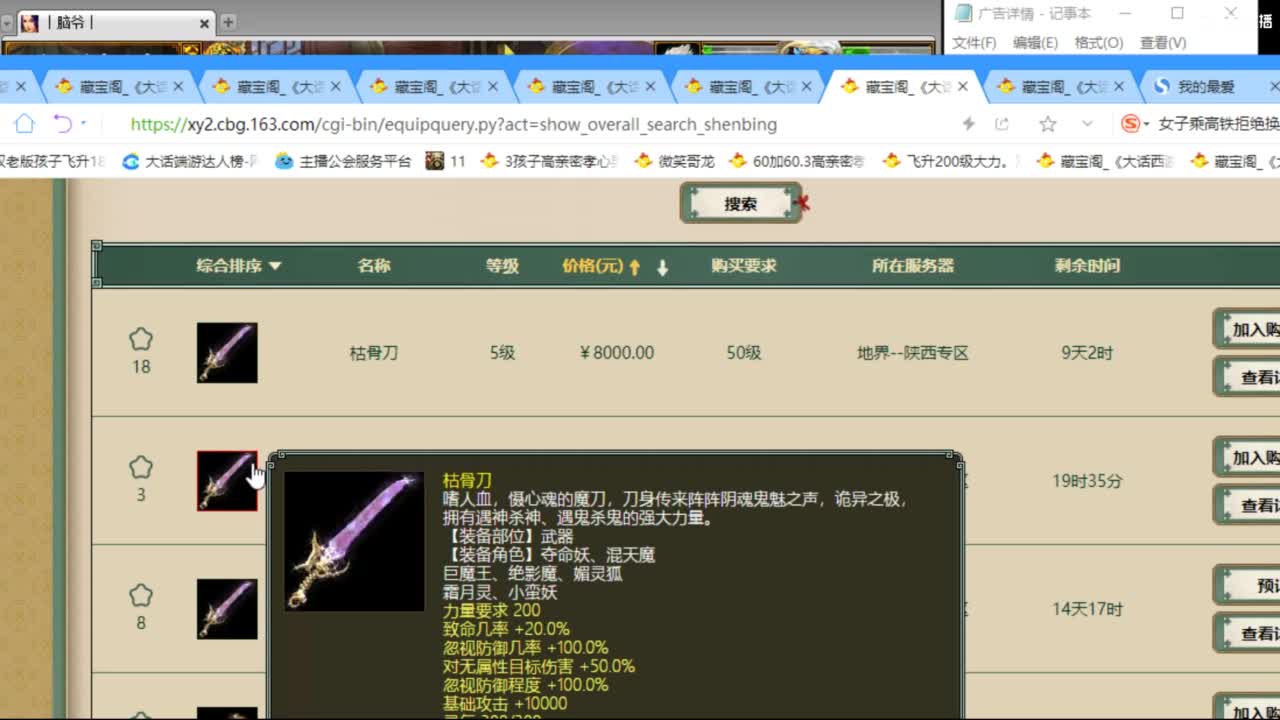Click the share page icon in address bar

1002,124
